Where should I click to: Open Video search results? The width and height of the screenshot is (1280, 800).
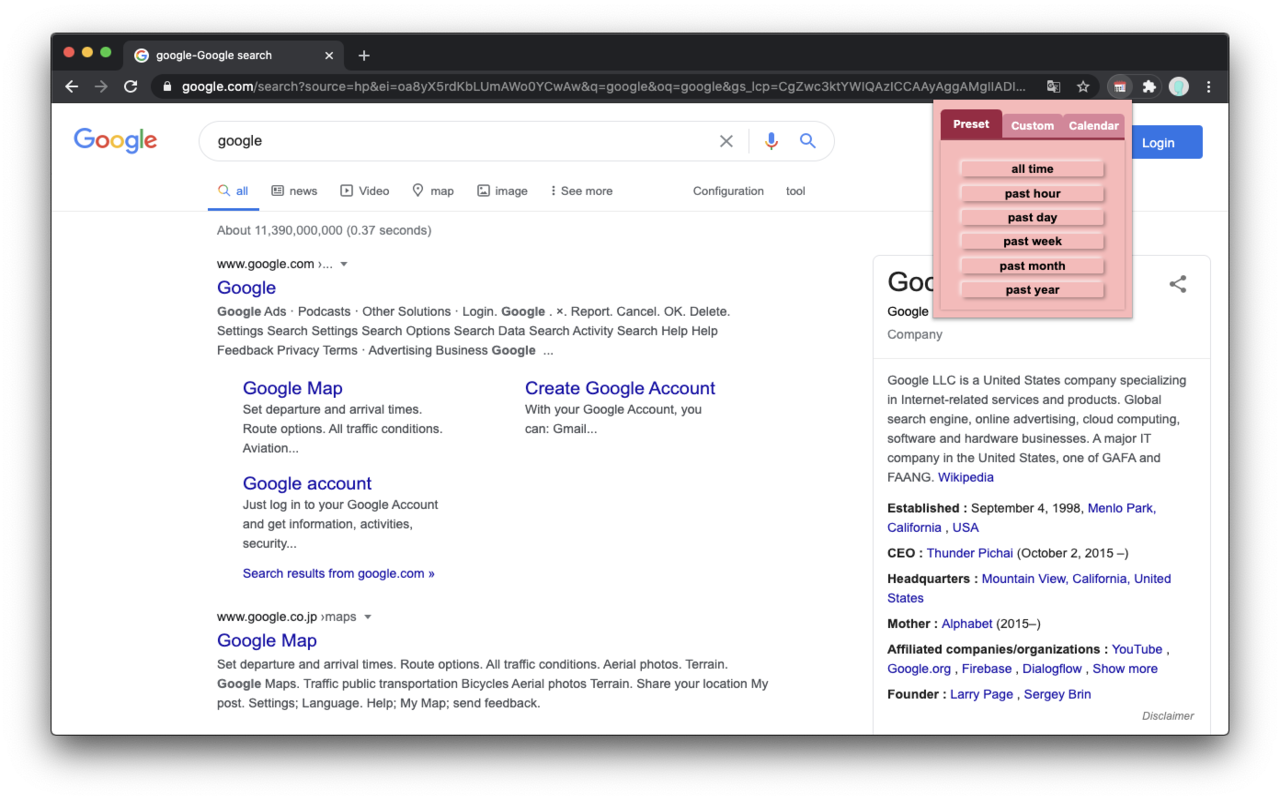pyautogui.click(x=364, y=190)
